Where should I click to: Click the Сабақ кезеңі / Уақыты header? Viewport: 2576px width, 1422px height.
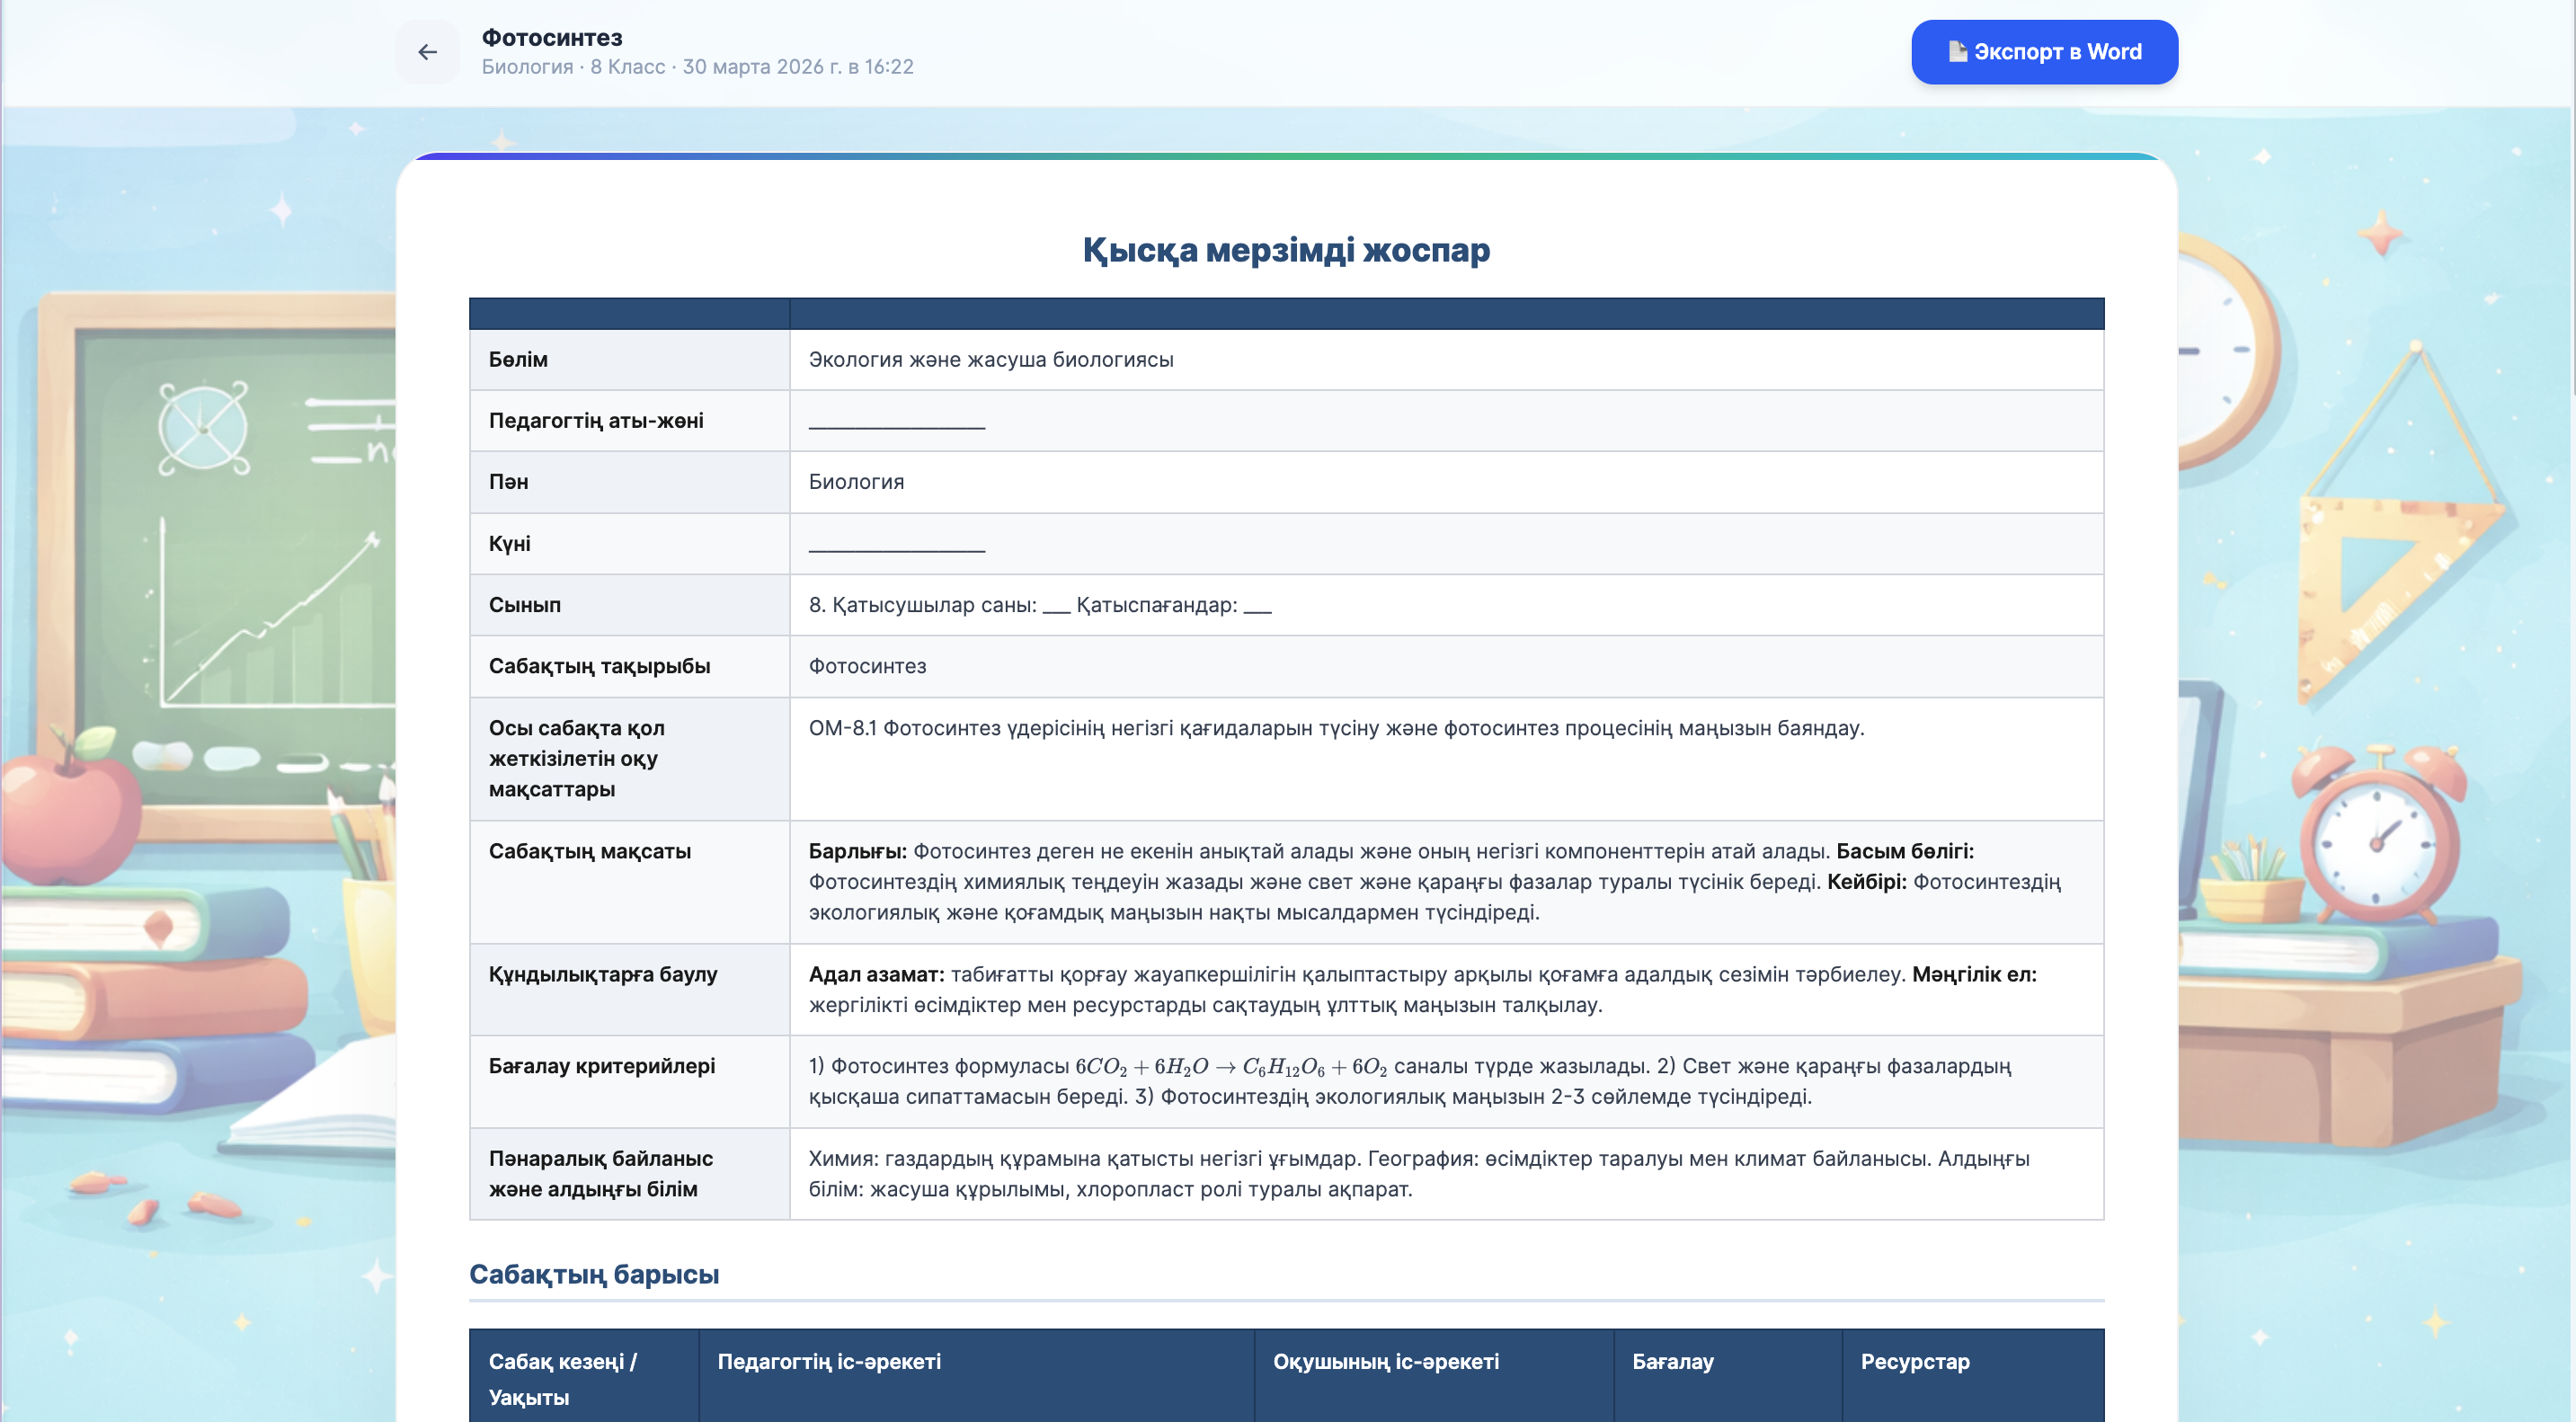click(x=562, y=1378)
